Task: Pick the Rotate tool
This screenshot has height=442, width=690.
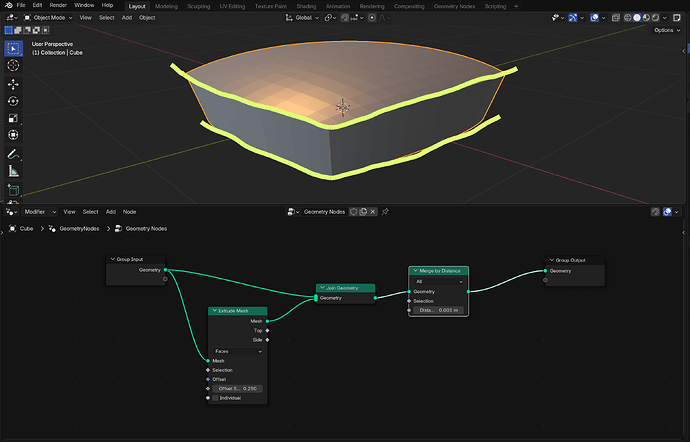Action: point(13,101)
